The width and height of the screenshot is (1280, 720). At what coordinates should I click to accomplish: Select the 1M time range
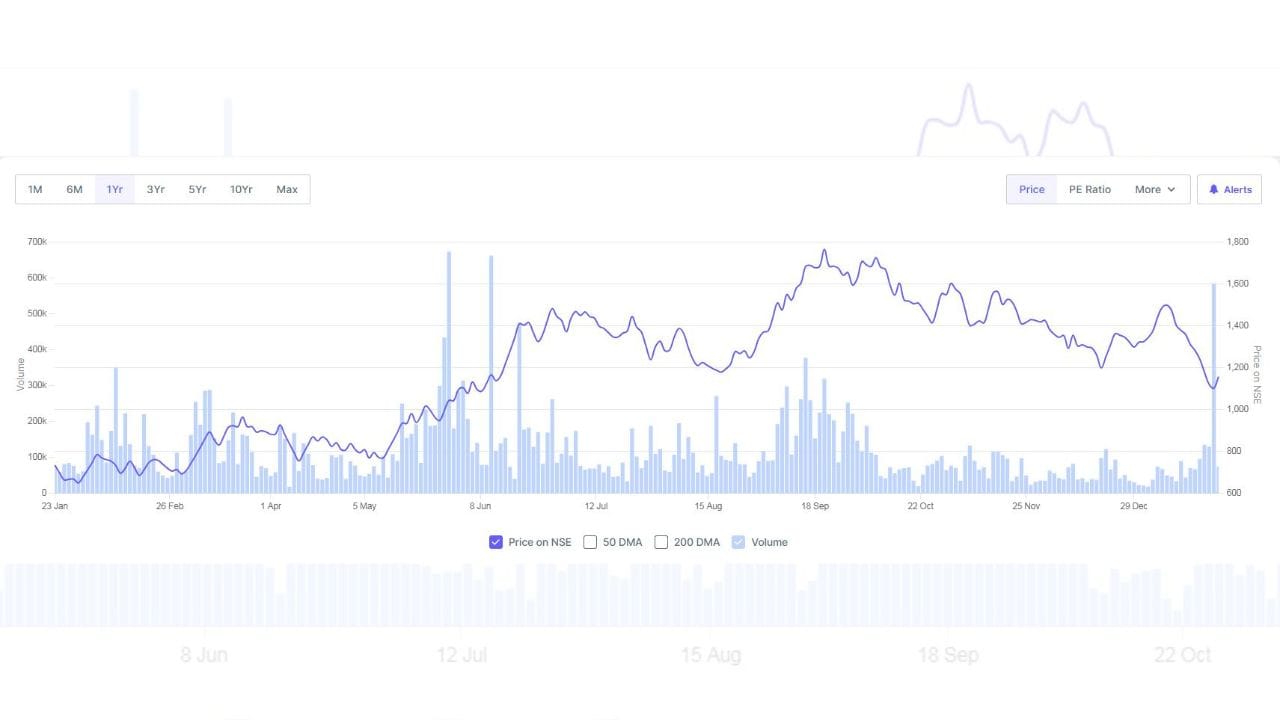click(35, 190)
